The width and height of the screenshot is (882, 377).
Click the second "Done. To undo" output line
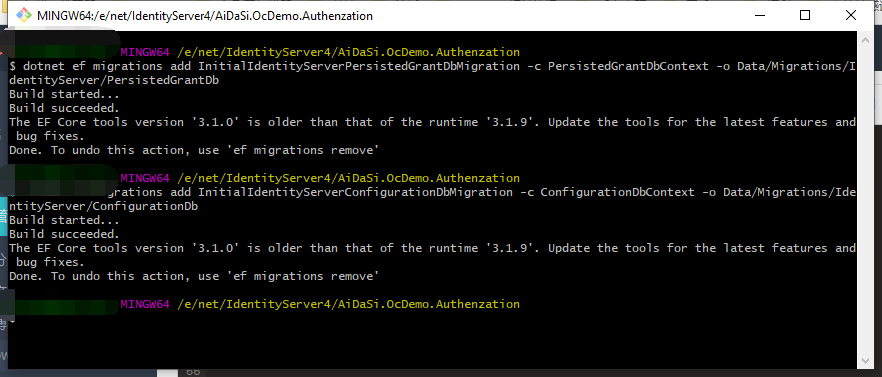click(194, 276)
